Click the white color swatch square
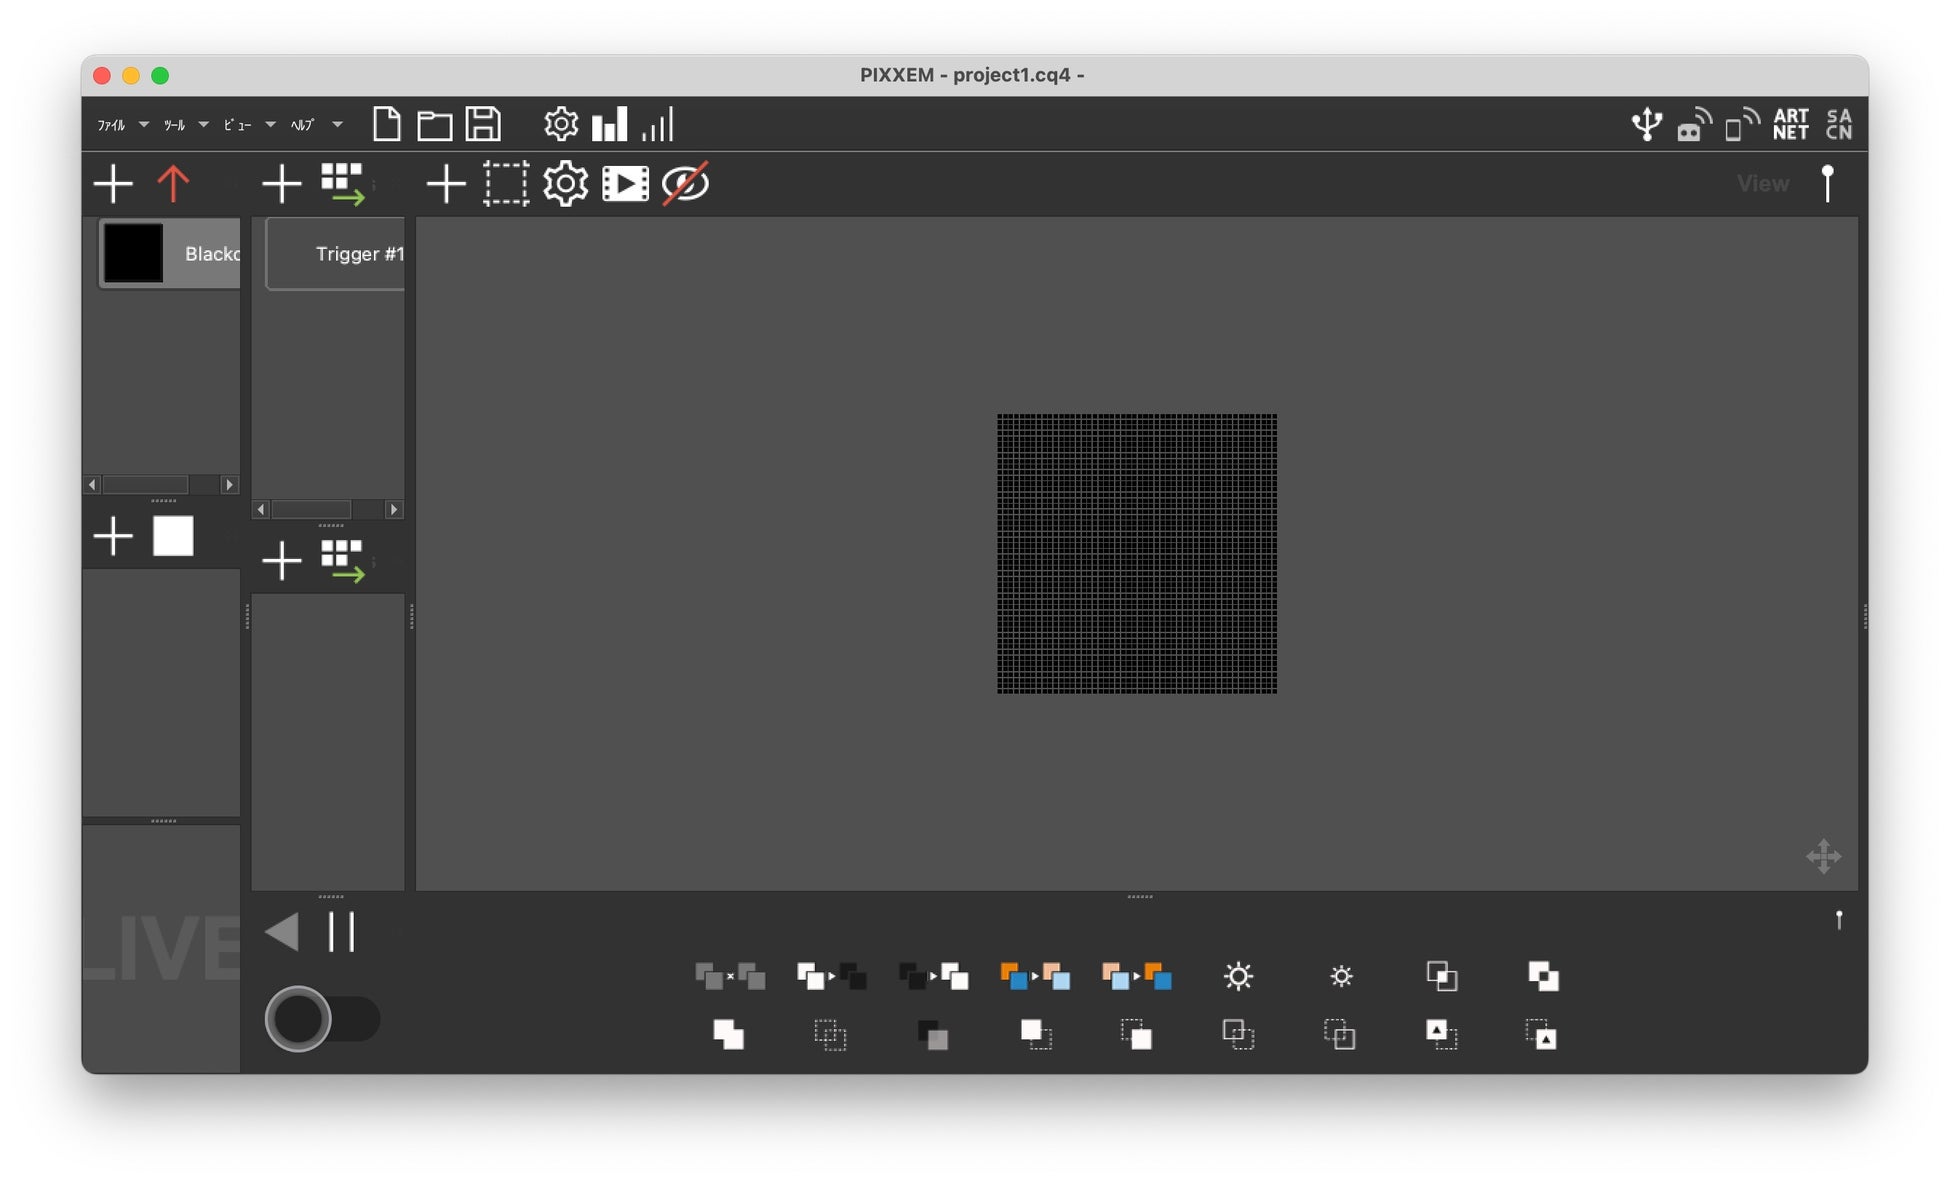The image size is (1950, 1182). [173, 537]
